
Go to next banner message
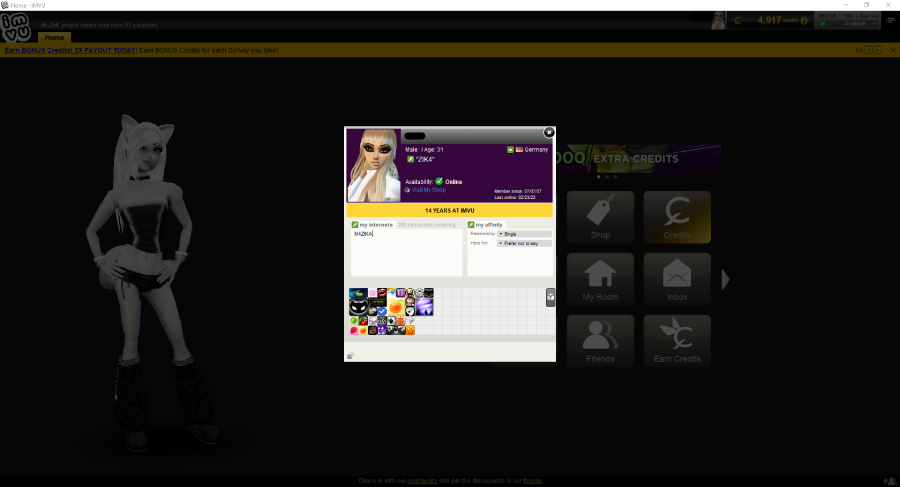coord(878,50)
